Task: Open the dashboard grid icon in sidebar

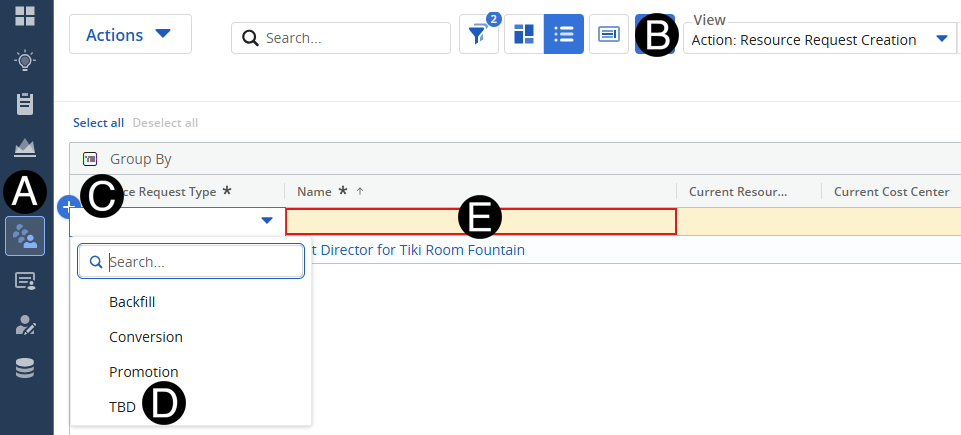Action: pos(26,16)
